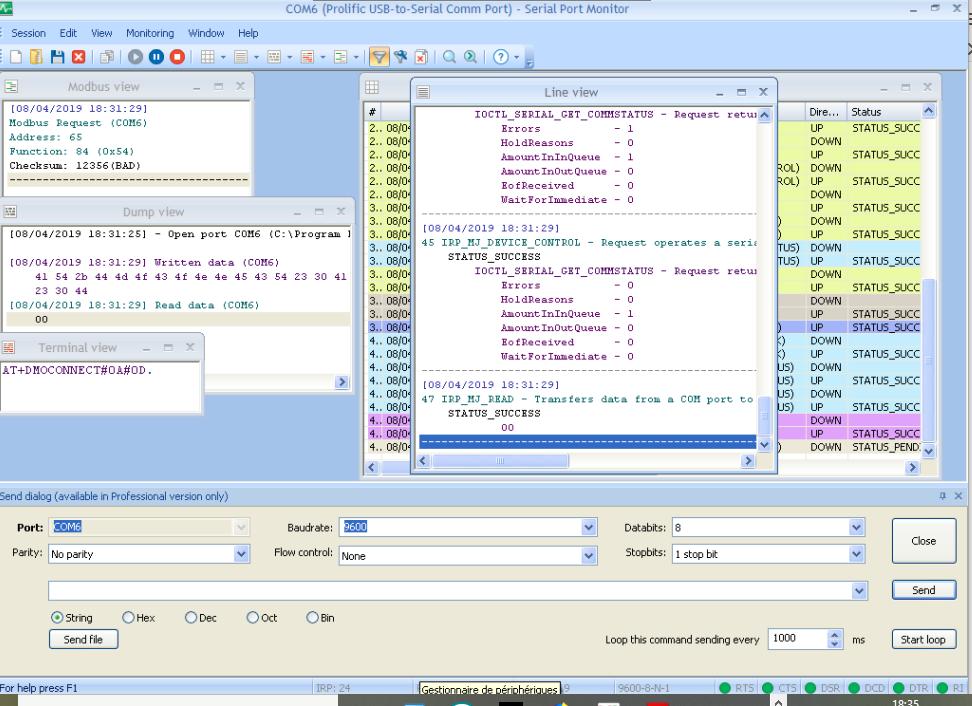Screen dimensions: 972x706
Task: Show hidden icons via taskbar tray chevron
Action: (778, 701)
